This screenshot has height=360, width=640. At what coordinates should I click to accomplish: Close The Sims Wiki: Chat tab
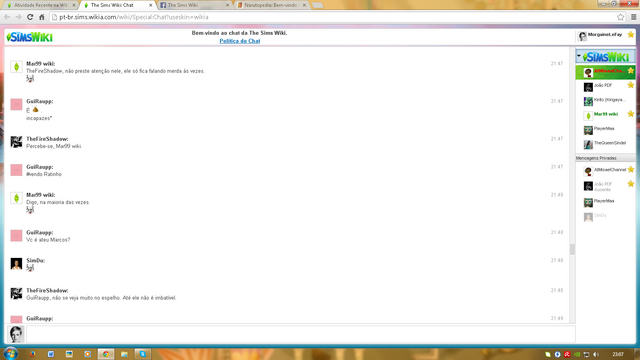click(x=151, y=5)
